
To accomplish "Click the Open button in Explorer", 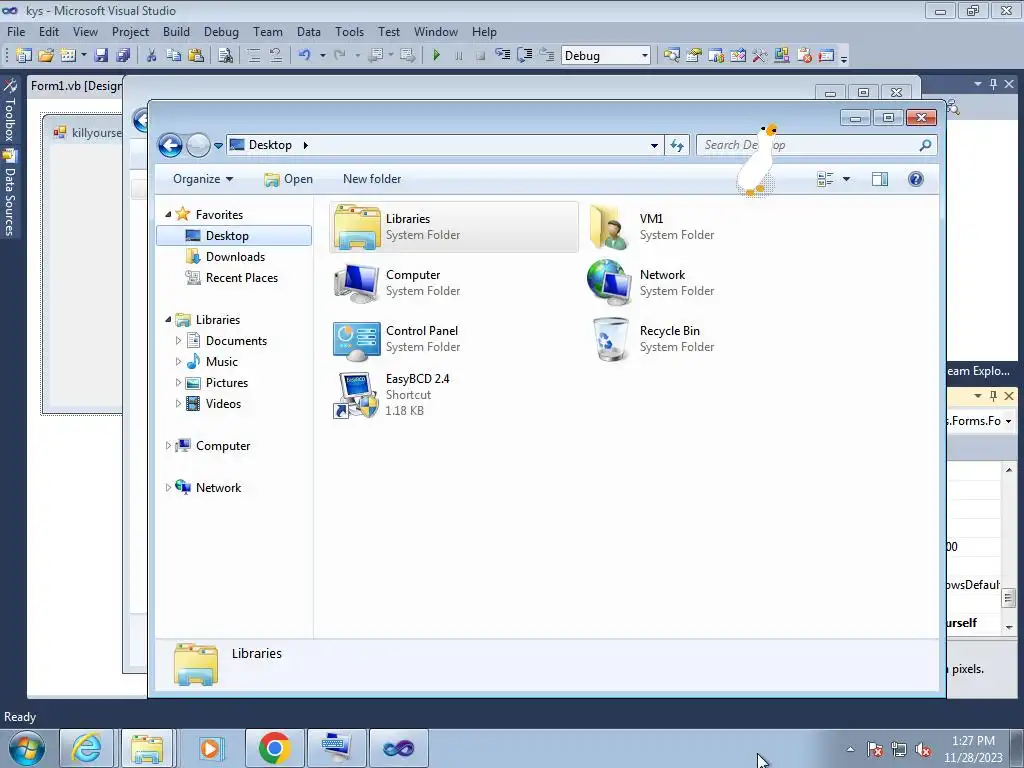I will 289,179.
